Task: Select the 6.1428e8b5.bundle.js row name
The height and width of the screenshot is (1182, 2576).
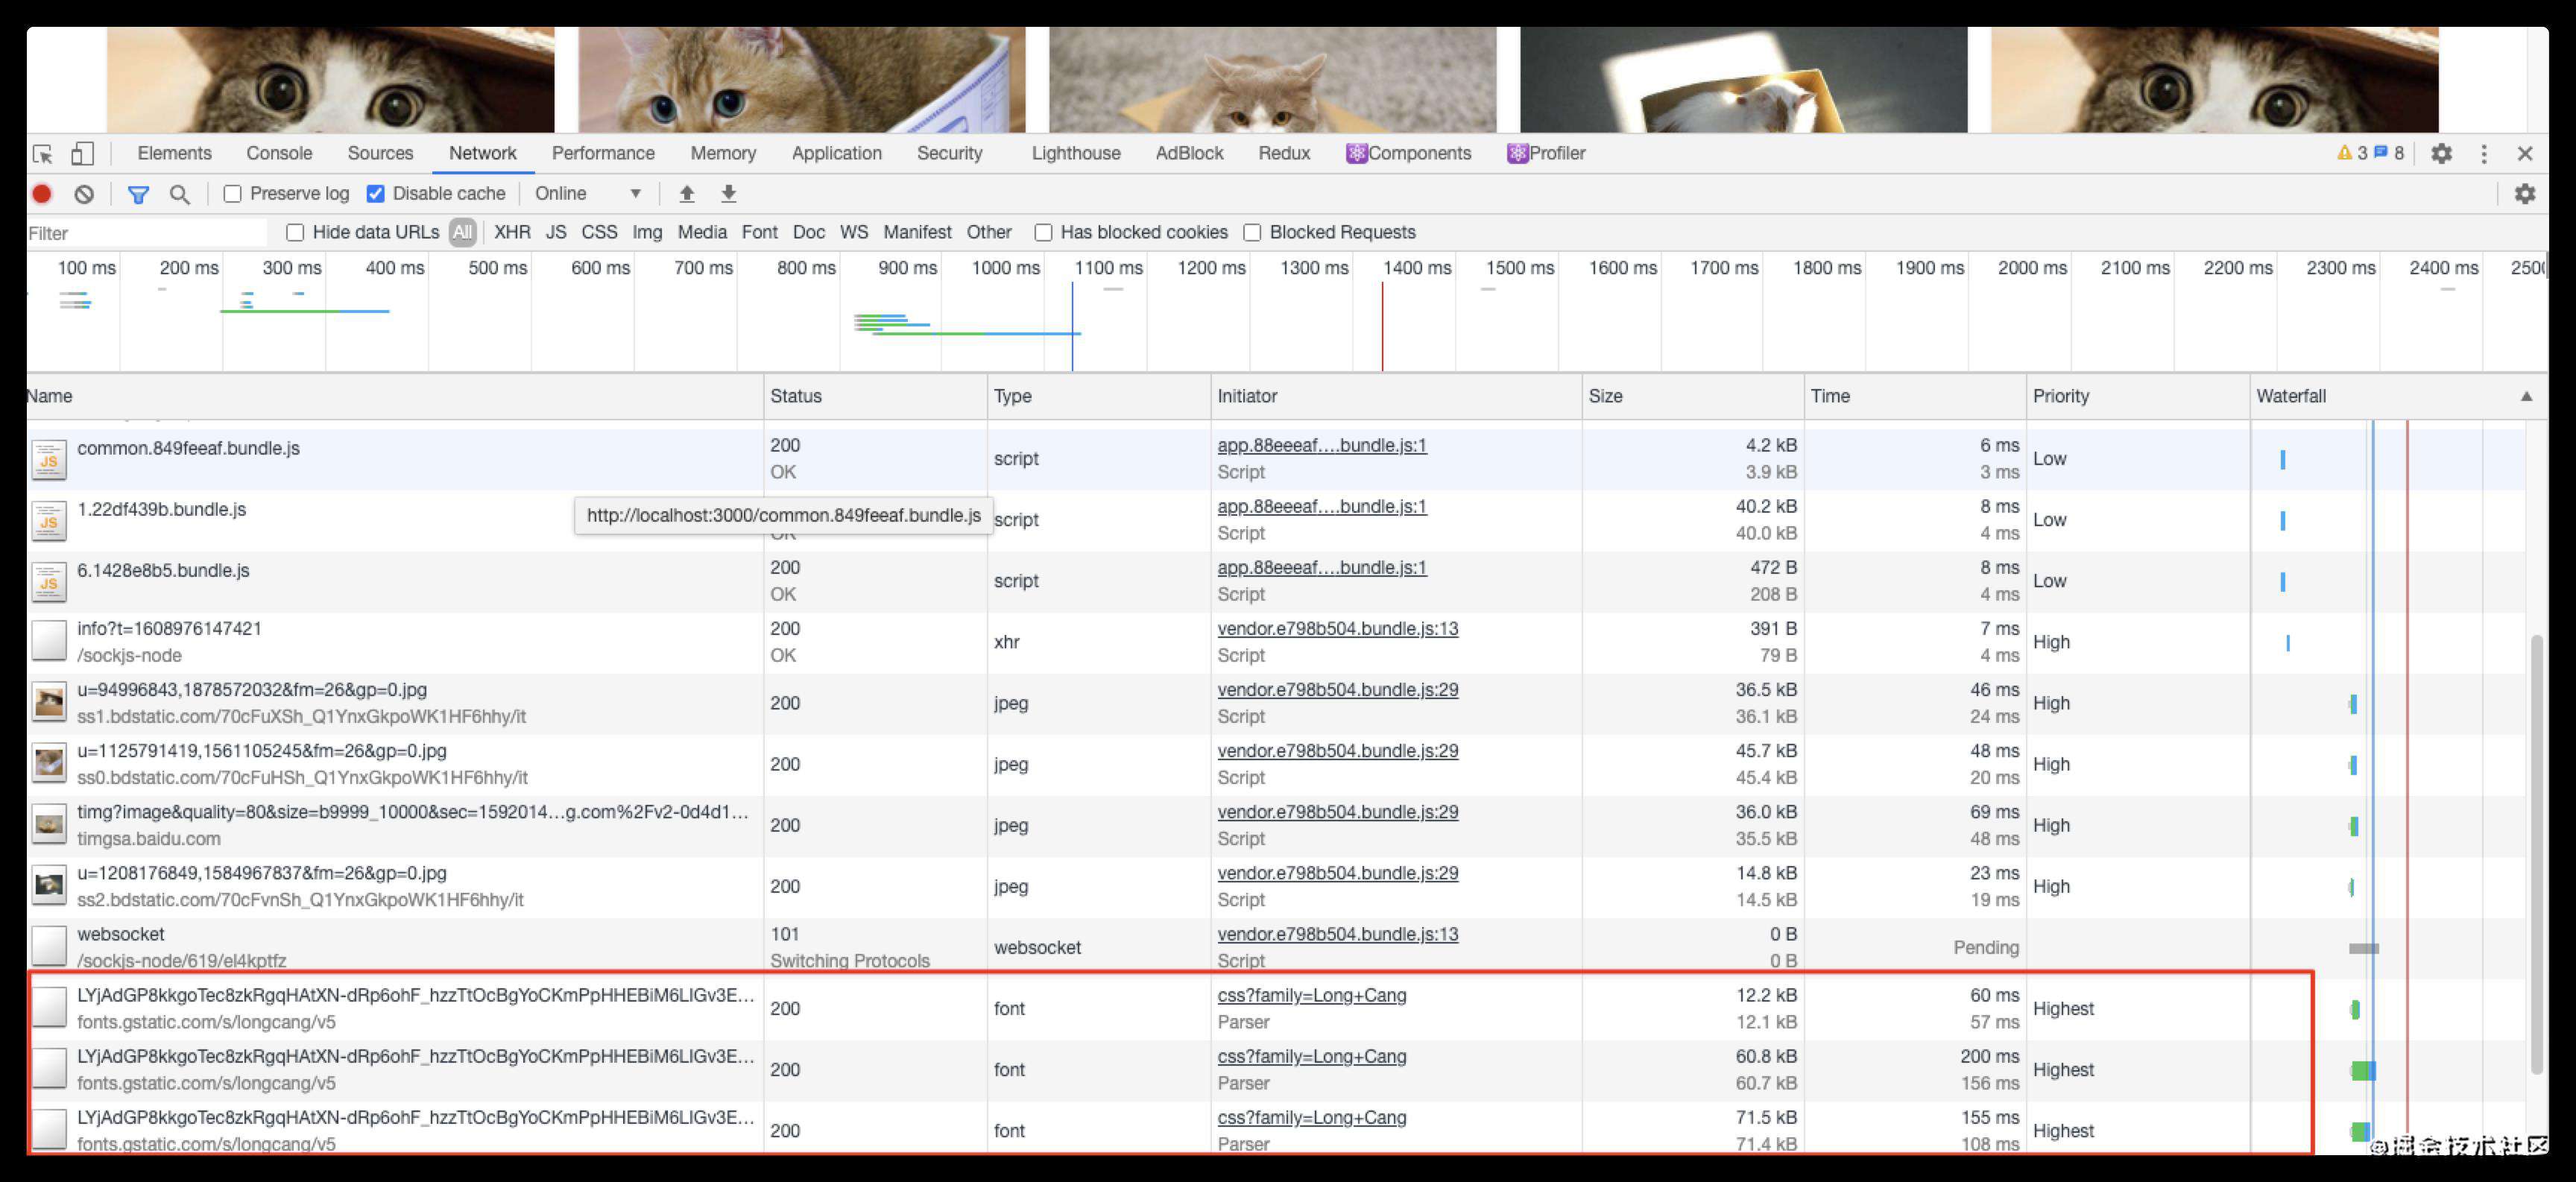Action: (x=163, y=570)
